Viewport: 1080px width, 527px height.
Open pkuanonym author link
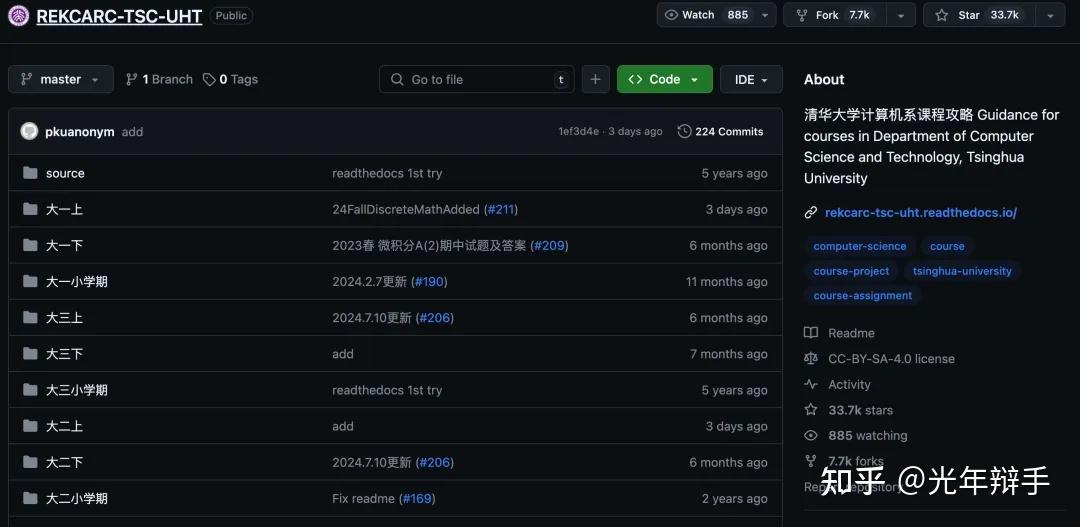tap(80, 132)
